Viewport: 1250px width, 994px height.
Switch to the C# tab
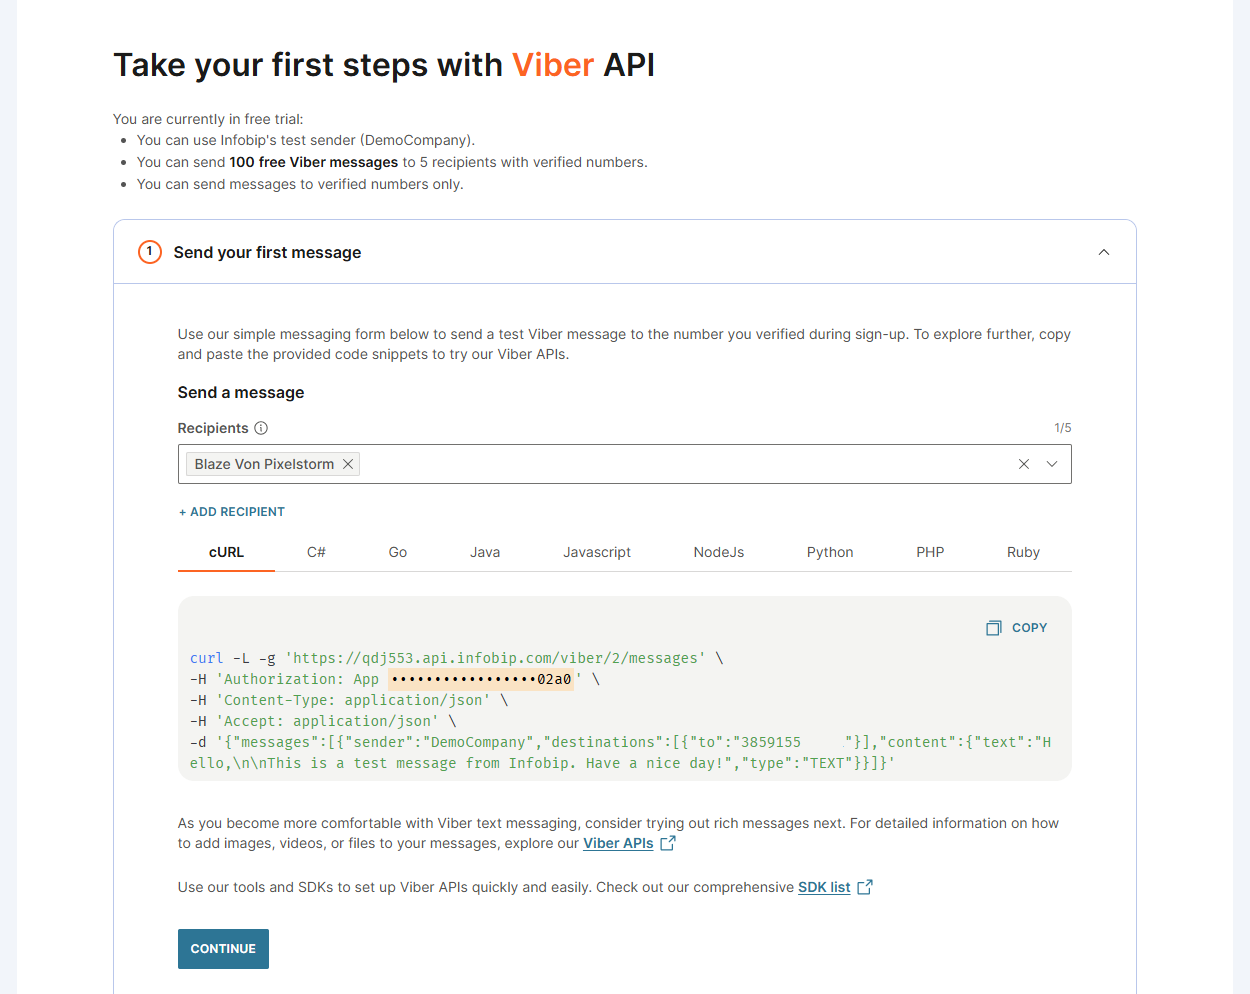(316, 552)
